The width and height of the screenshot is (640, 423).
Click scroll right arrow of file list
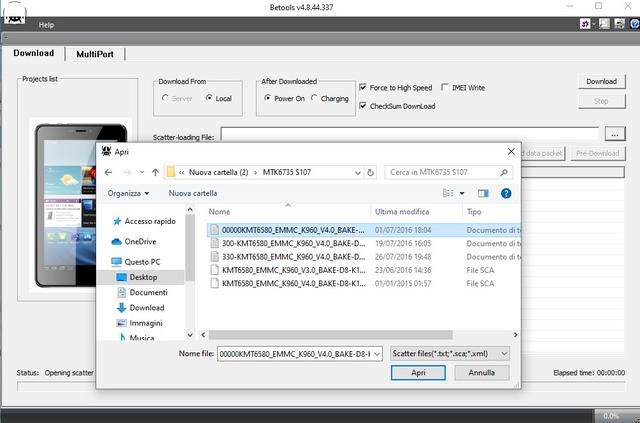[516, 335]
